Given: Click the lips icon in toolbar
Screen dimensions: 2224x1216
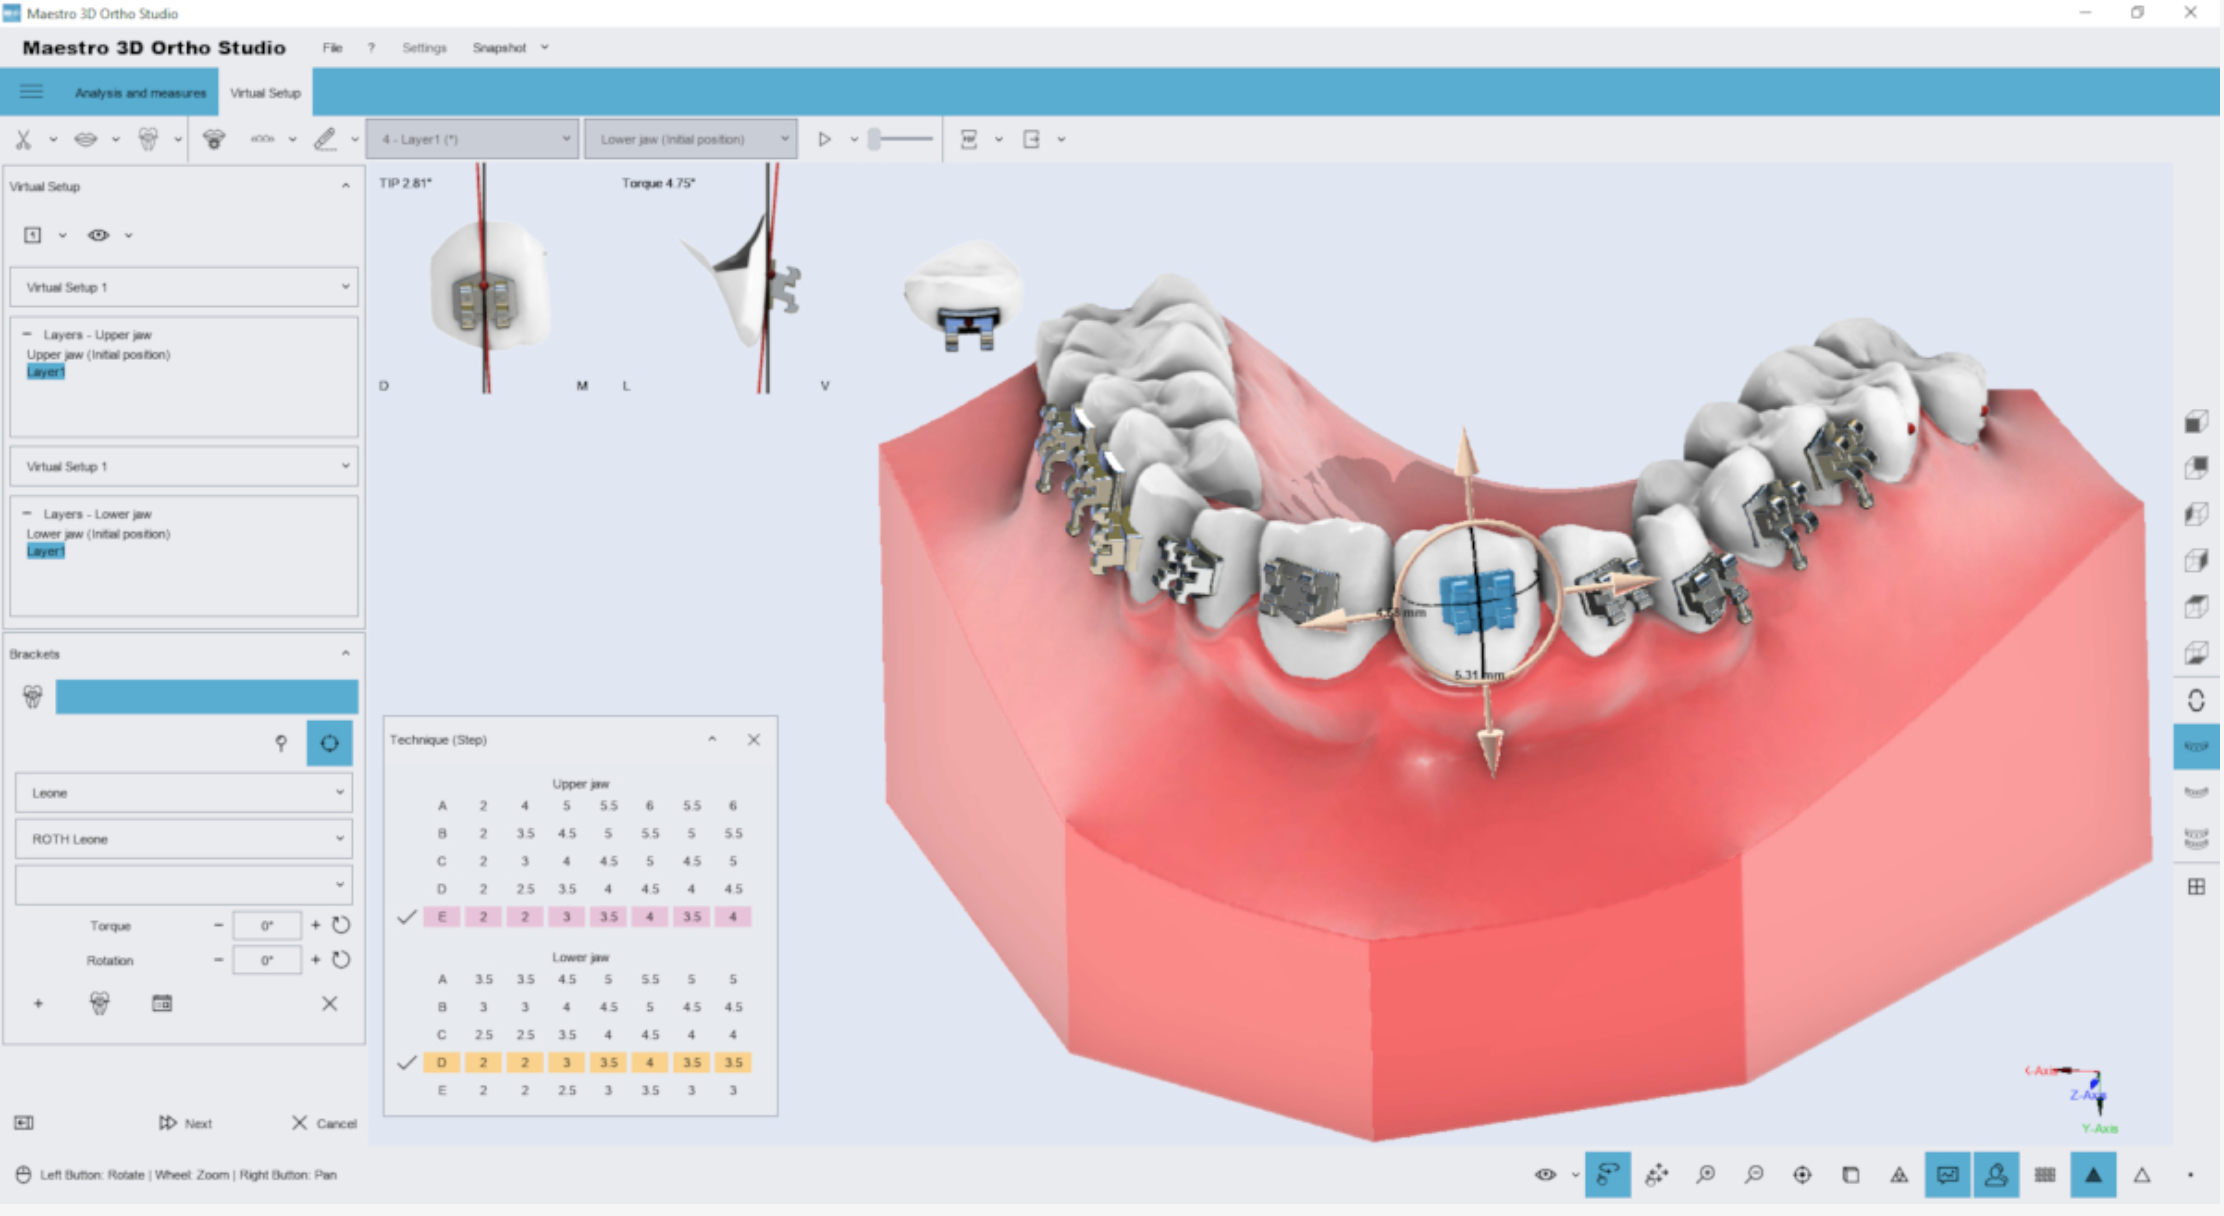Looking at the screenshot, I should pyautogui.click(x=86, y=140).
